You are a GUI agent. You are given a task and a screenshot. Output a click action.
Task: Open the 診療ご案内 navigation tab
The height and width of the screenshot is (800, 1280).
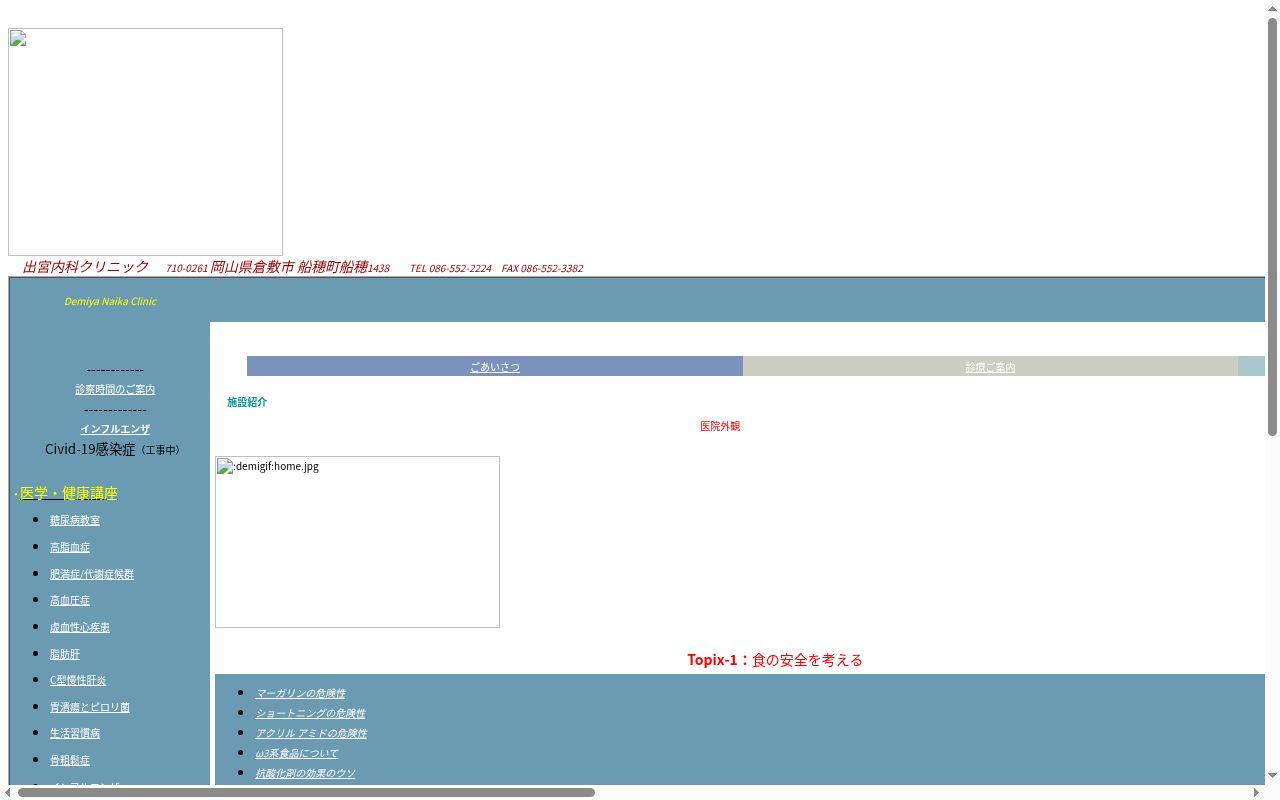click(x=990, y=367)
